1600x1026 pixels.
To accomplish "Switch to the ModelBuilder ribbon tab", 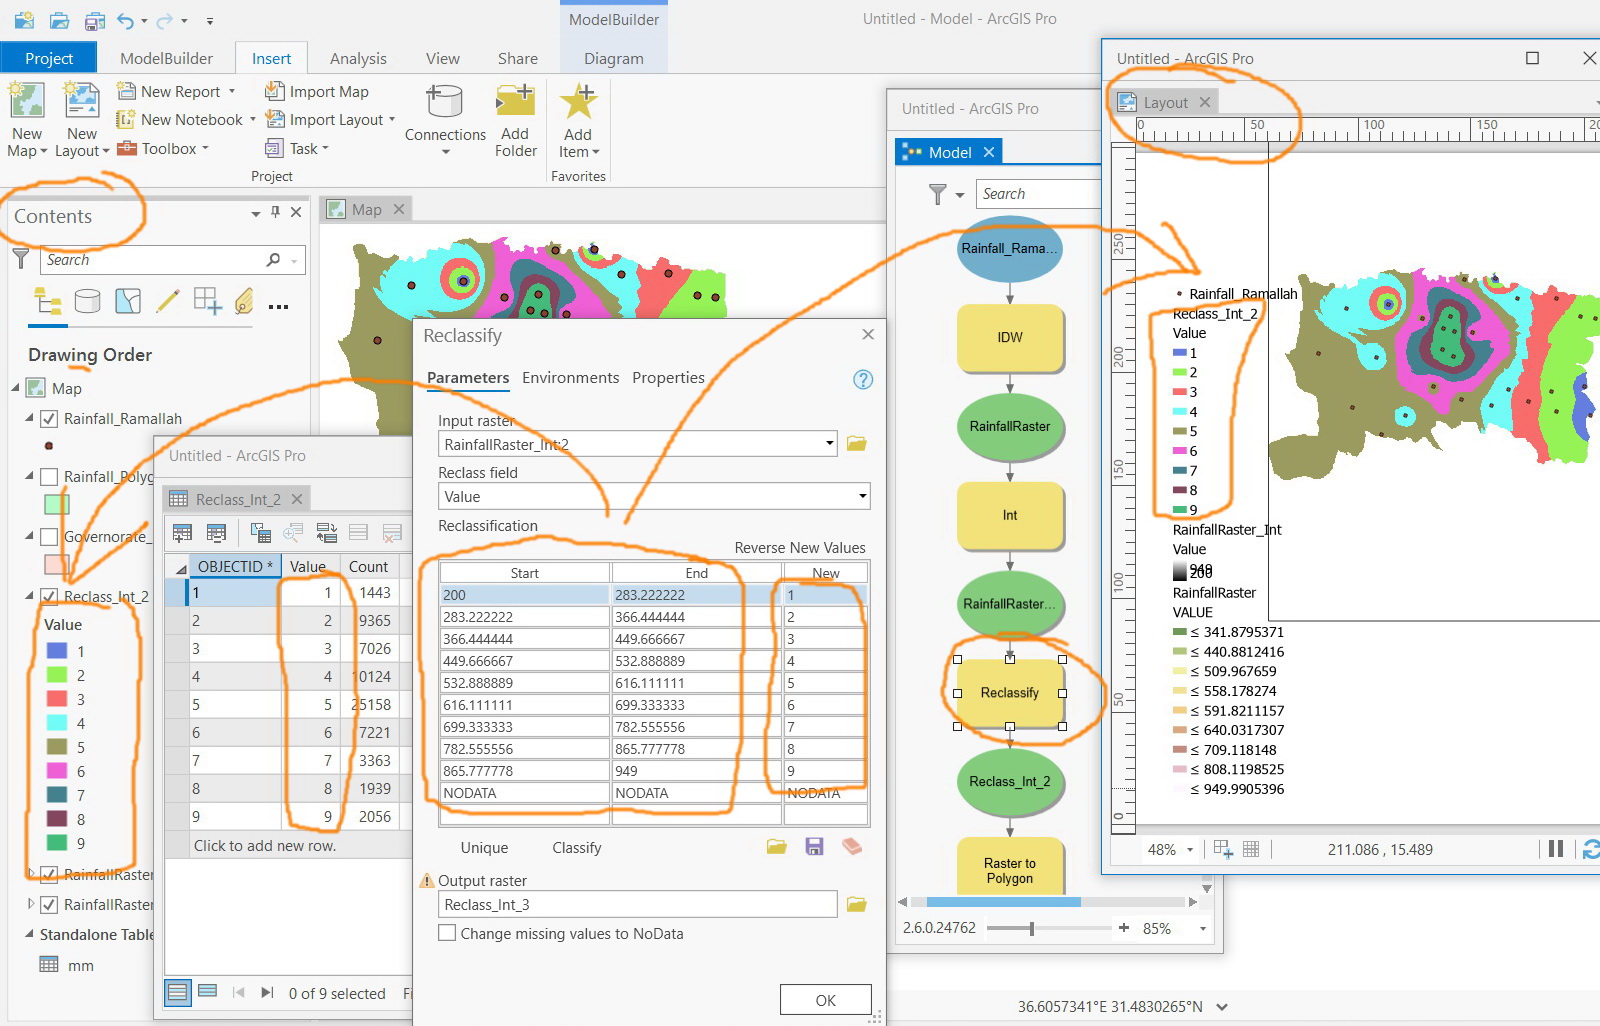I will (166, 59).
